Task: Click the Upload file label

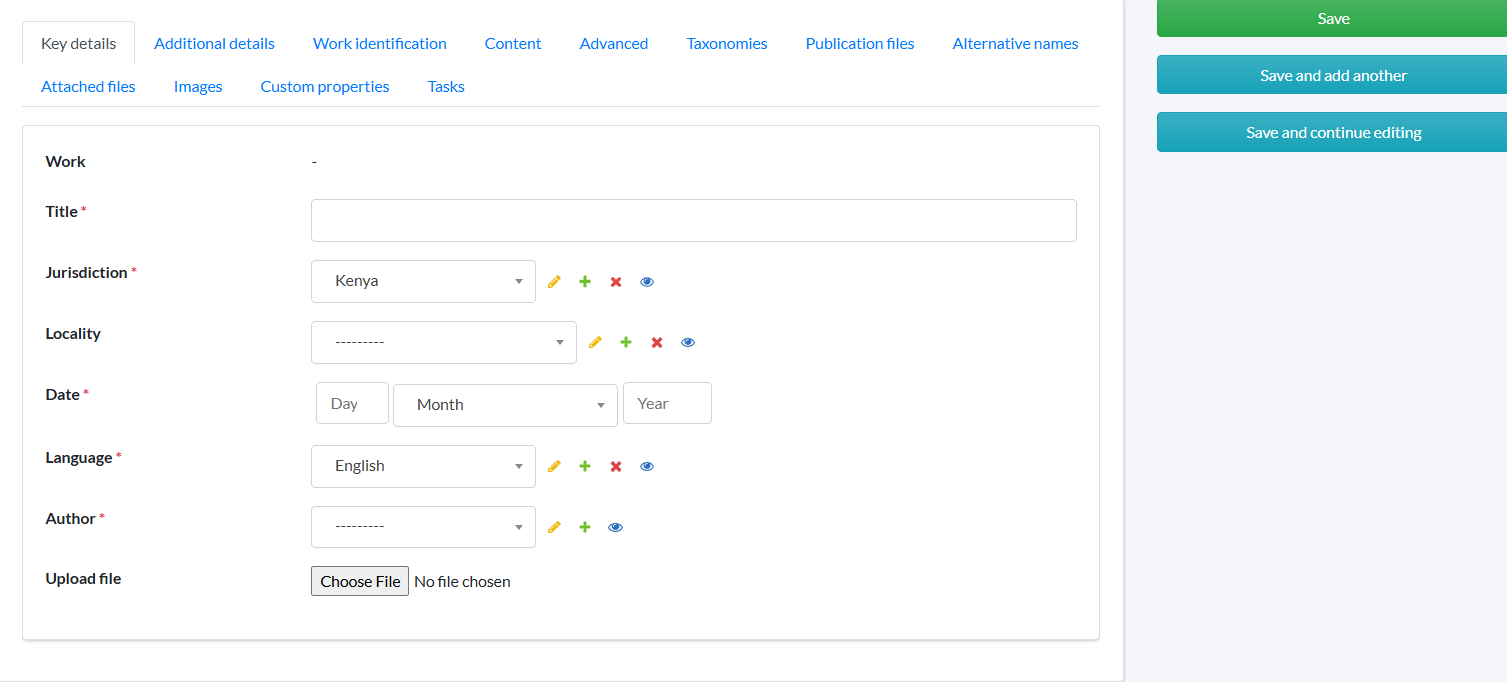Action: coord(83,578)
